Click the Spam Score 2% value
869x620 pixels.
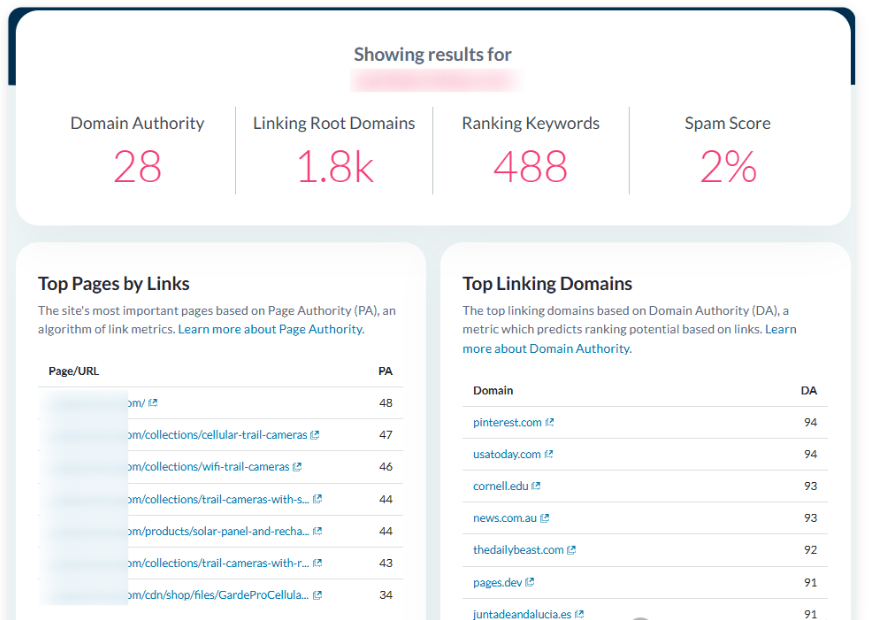[x=727, y=167]
